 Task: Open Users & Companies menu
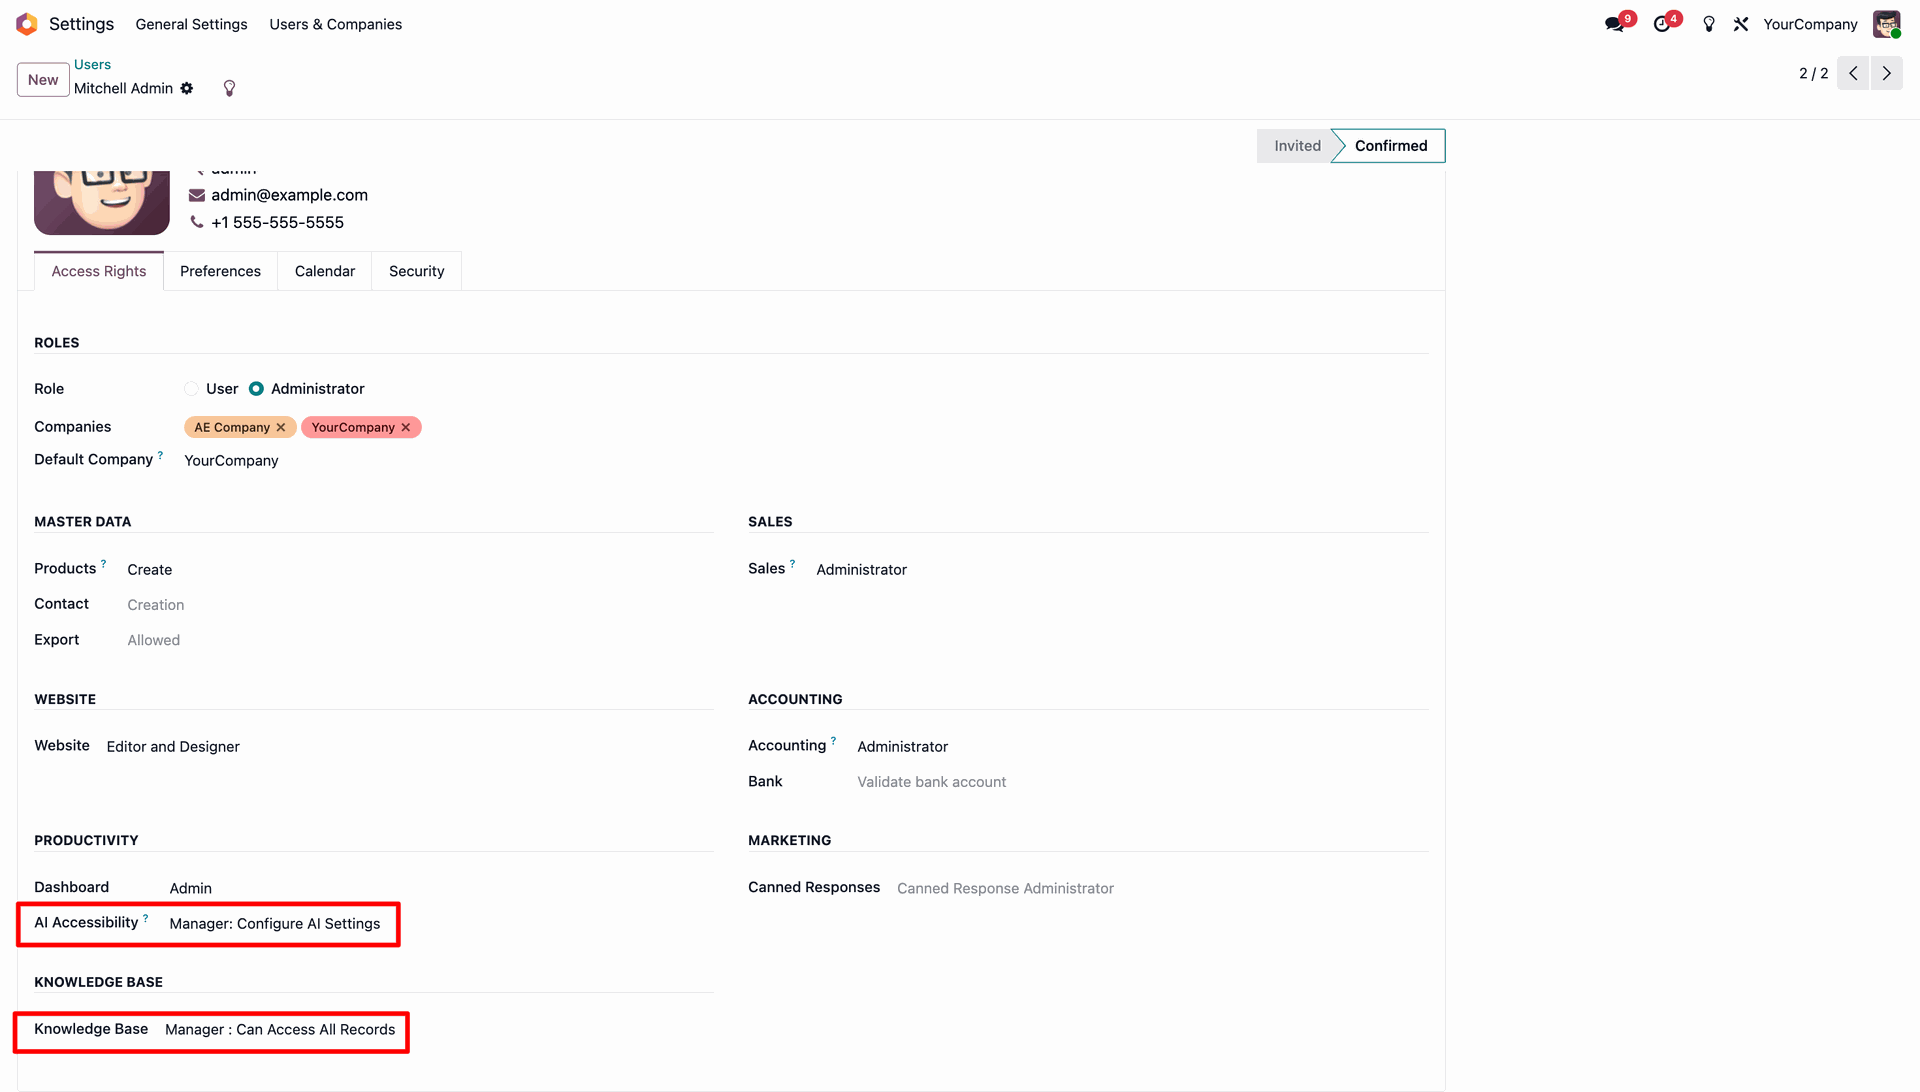335,24
